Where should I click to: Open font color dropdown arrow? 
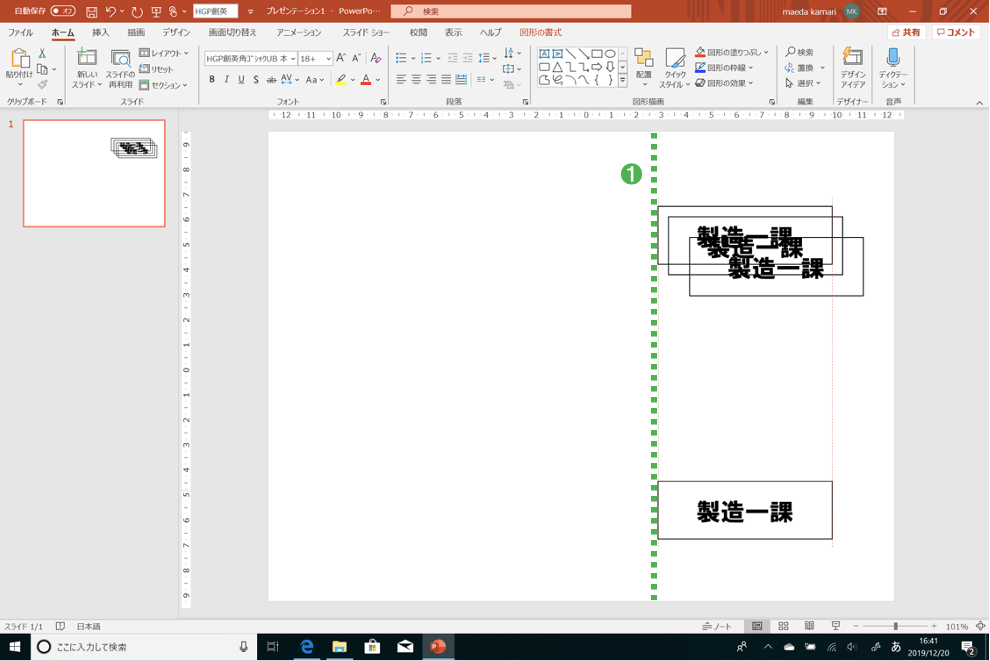[378, 80]
